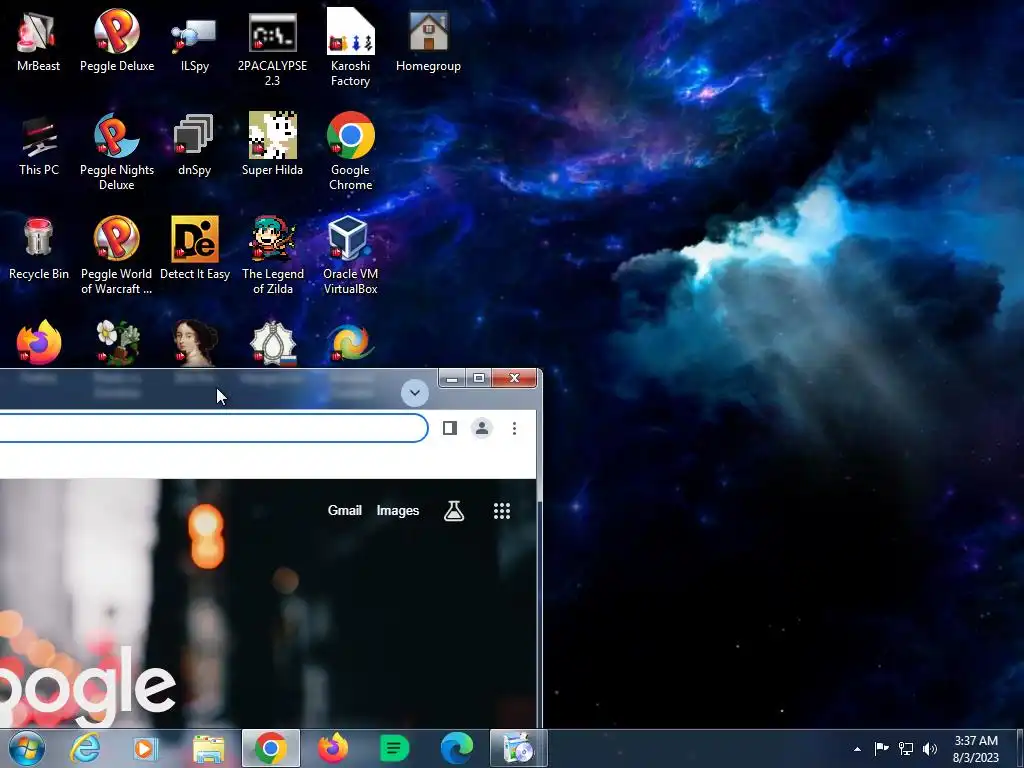Open the dnSpy desktop icon
The width and height of the screenshot is (1024, 768).
coord(195,144)
